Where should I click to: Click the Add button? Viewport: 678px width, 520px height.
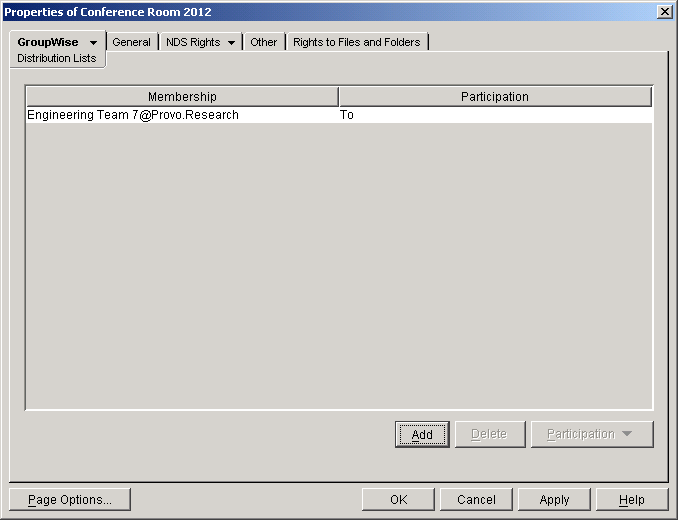click(x=422, y=434)
